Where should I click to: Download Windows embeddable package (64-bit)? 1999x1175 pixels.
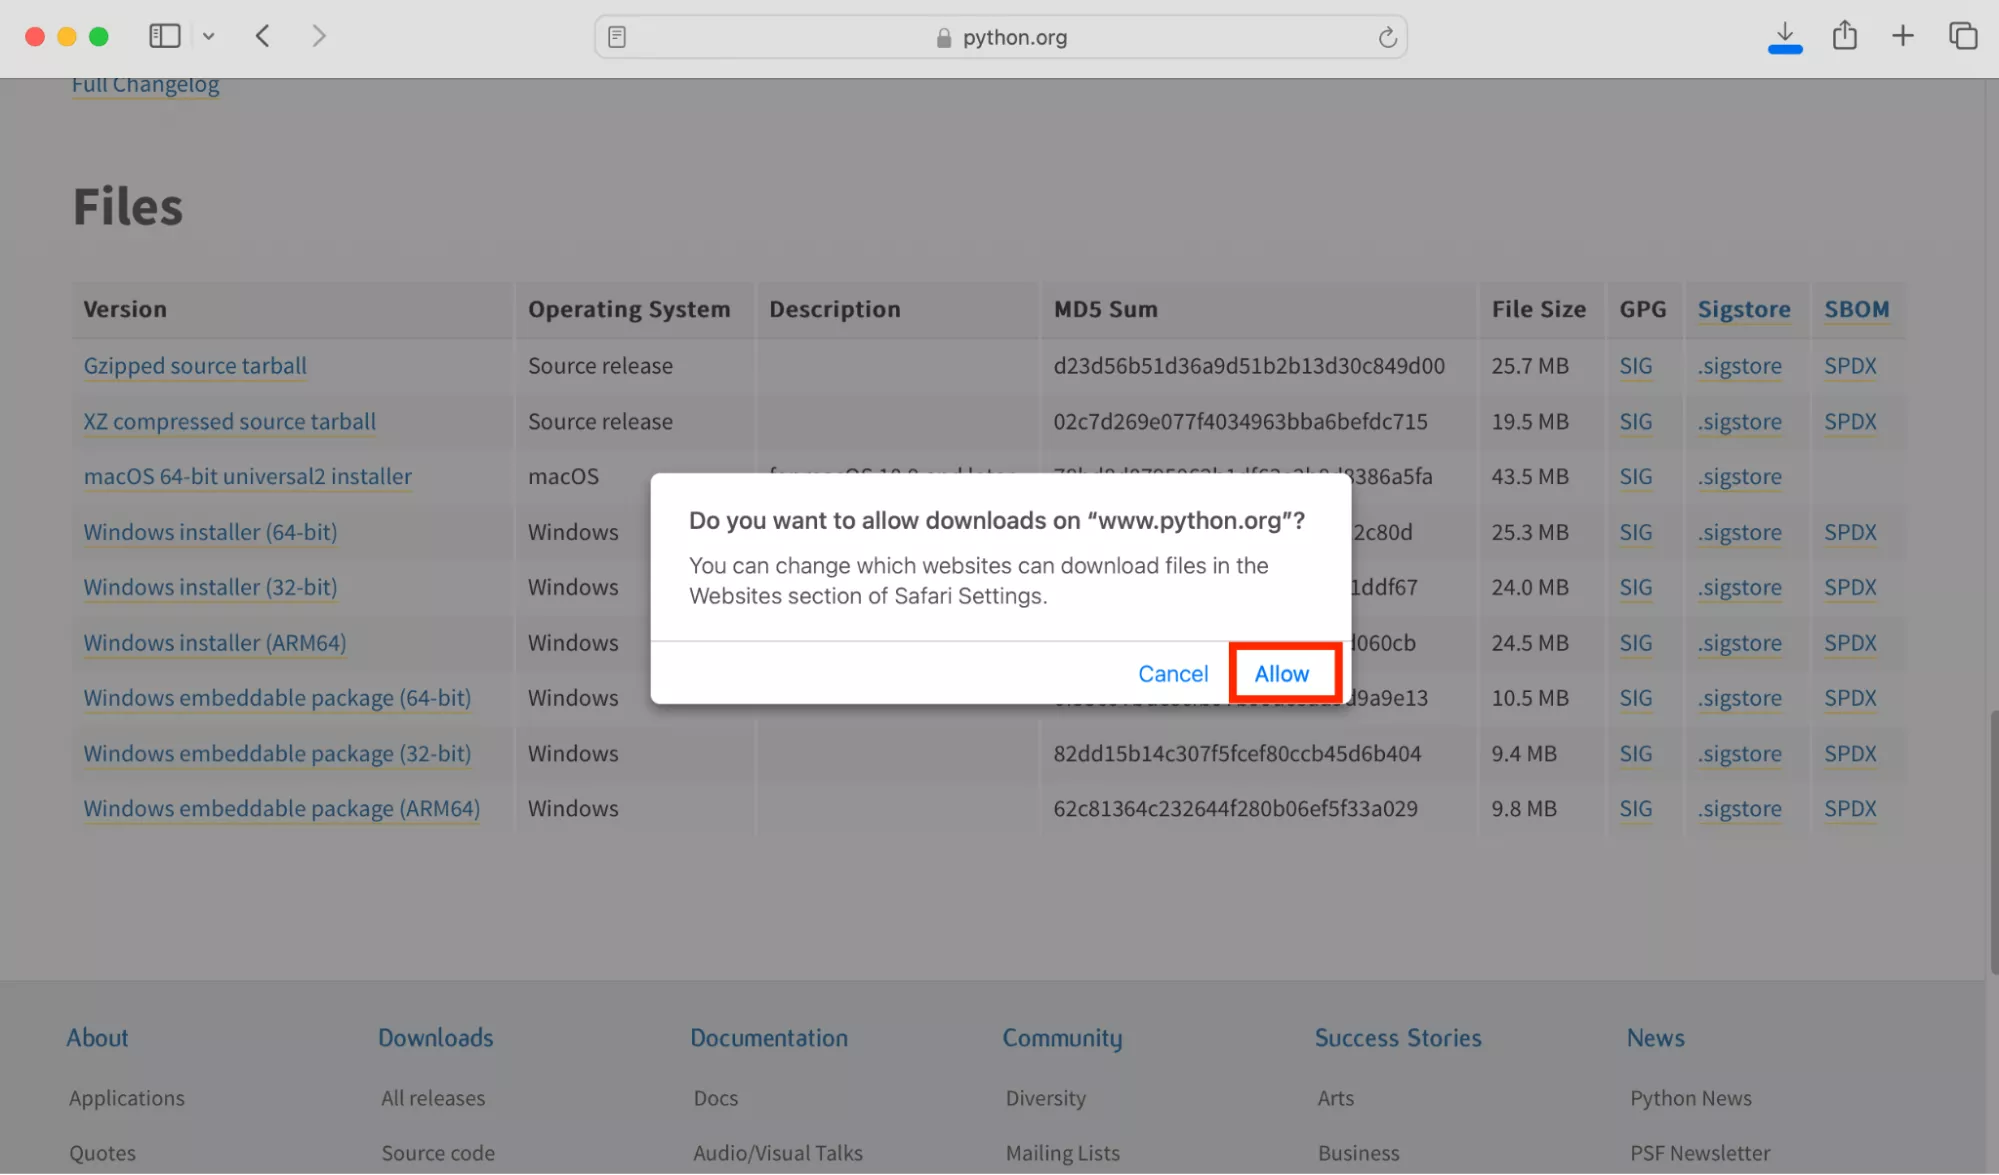tap(277, 698)
